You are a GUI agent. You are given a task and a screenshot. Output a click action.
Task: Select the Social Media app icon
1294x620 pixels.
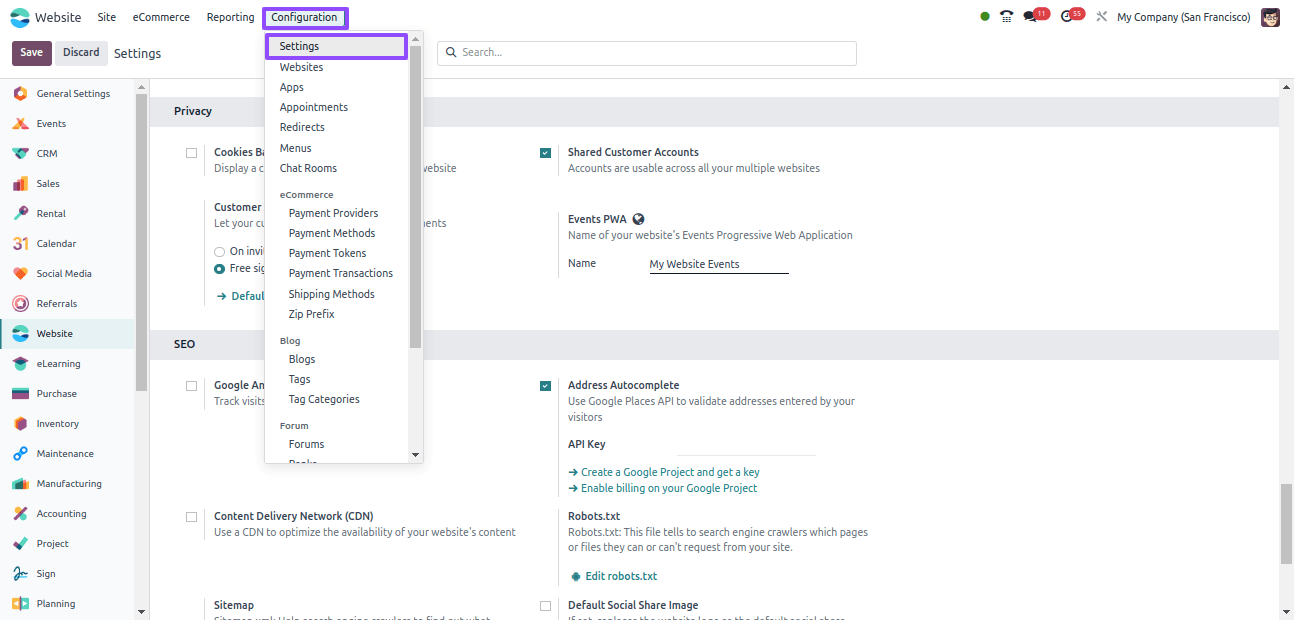[20, 274]
